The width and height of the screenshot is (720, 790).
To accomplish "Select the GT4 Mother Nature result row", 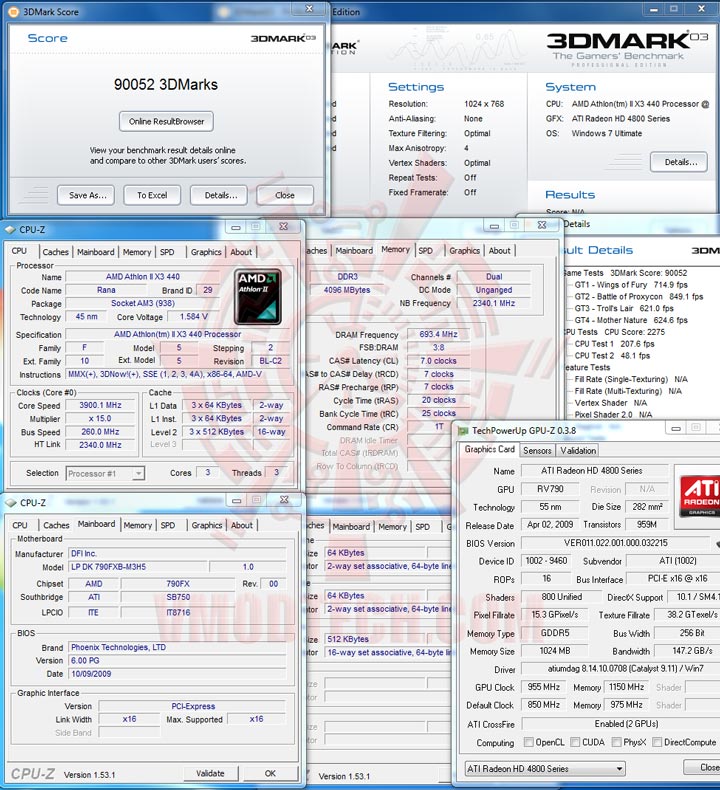I will click(x=631, y=320).
